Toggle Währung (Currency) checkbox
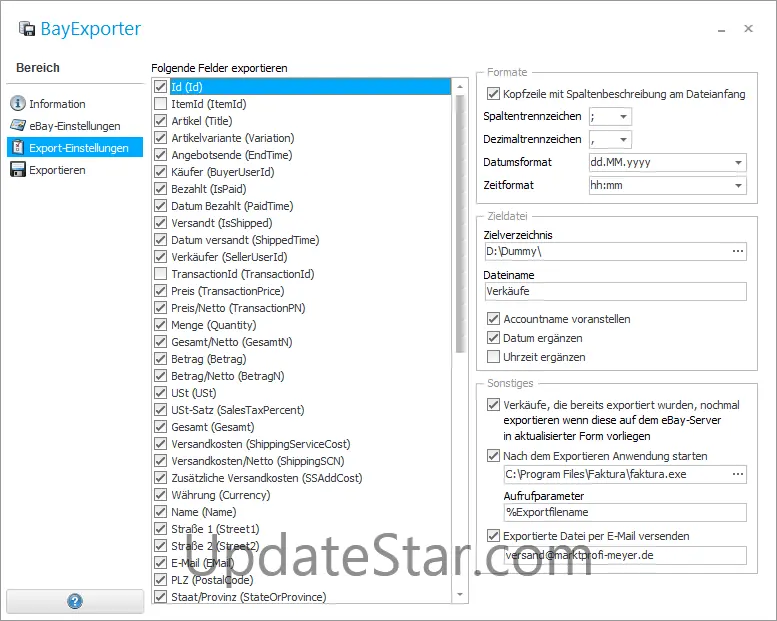Screen dimensions: 777x621 pos(160,495)
